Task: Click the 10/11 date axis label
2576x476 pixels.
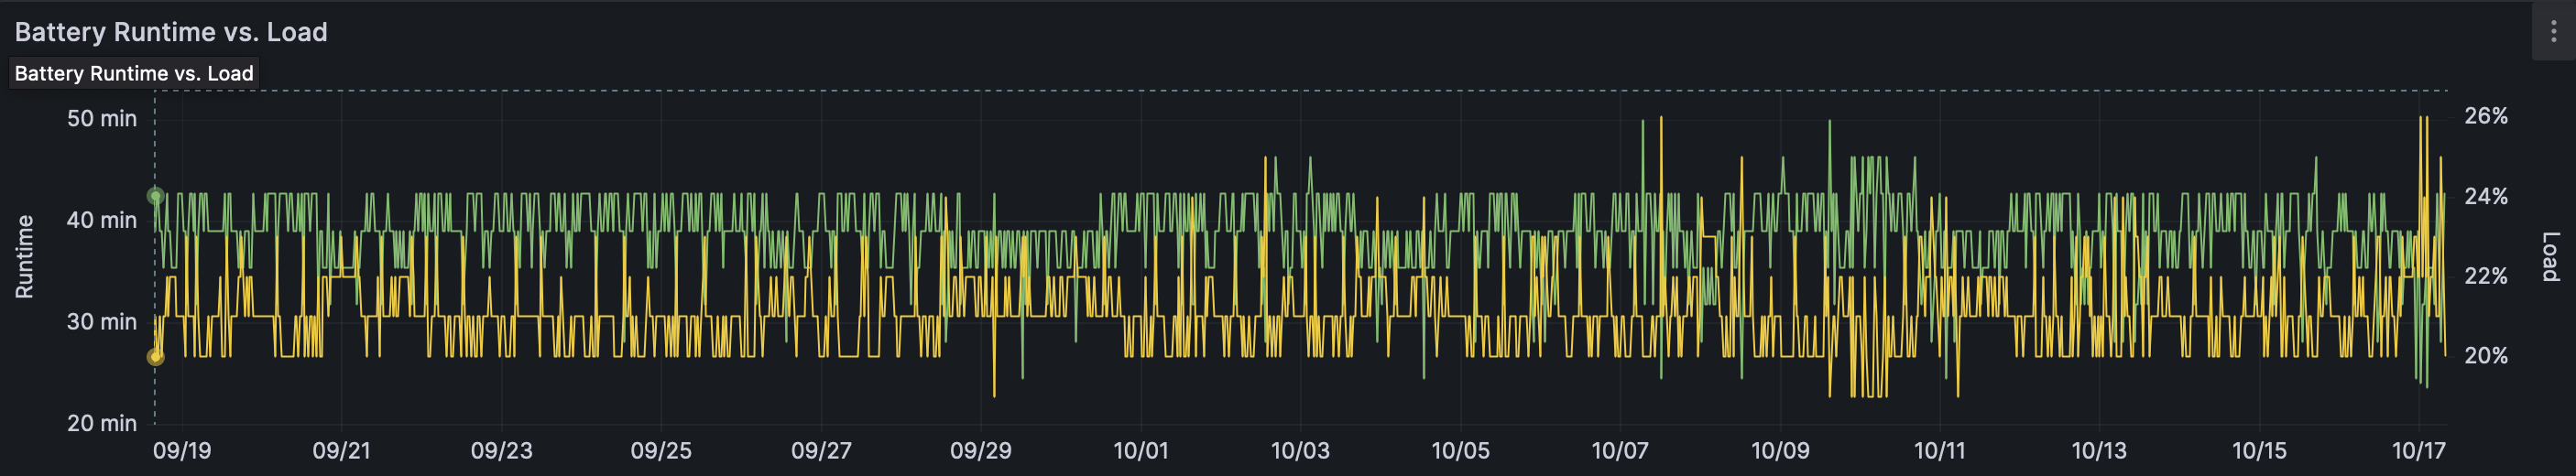Action: coord(1940,451)
